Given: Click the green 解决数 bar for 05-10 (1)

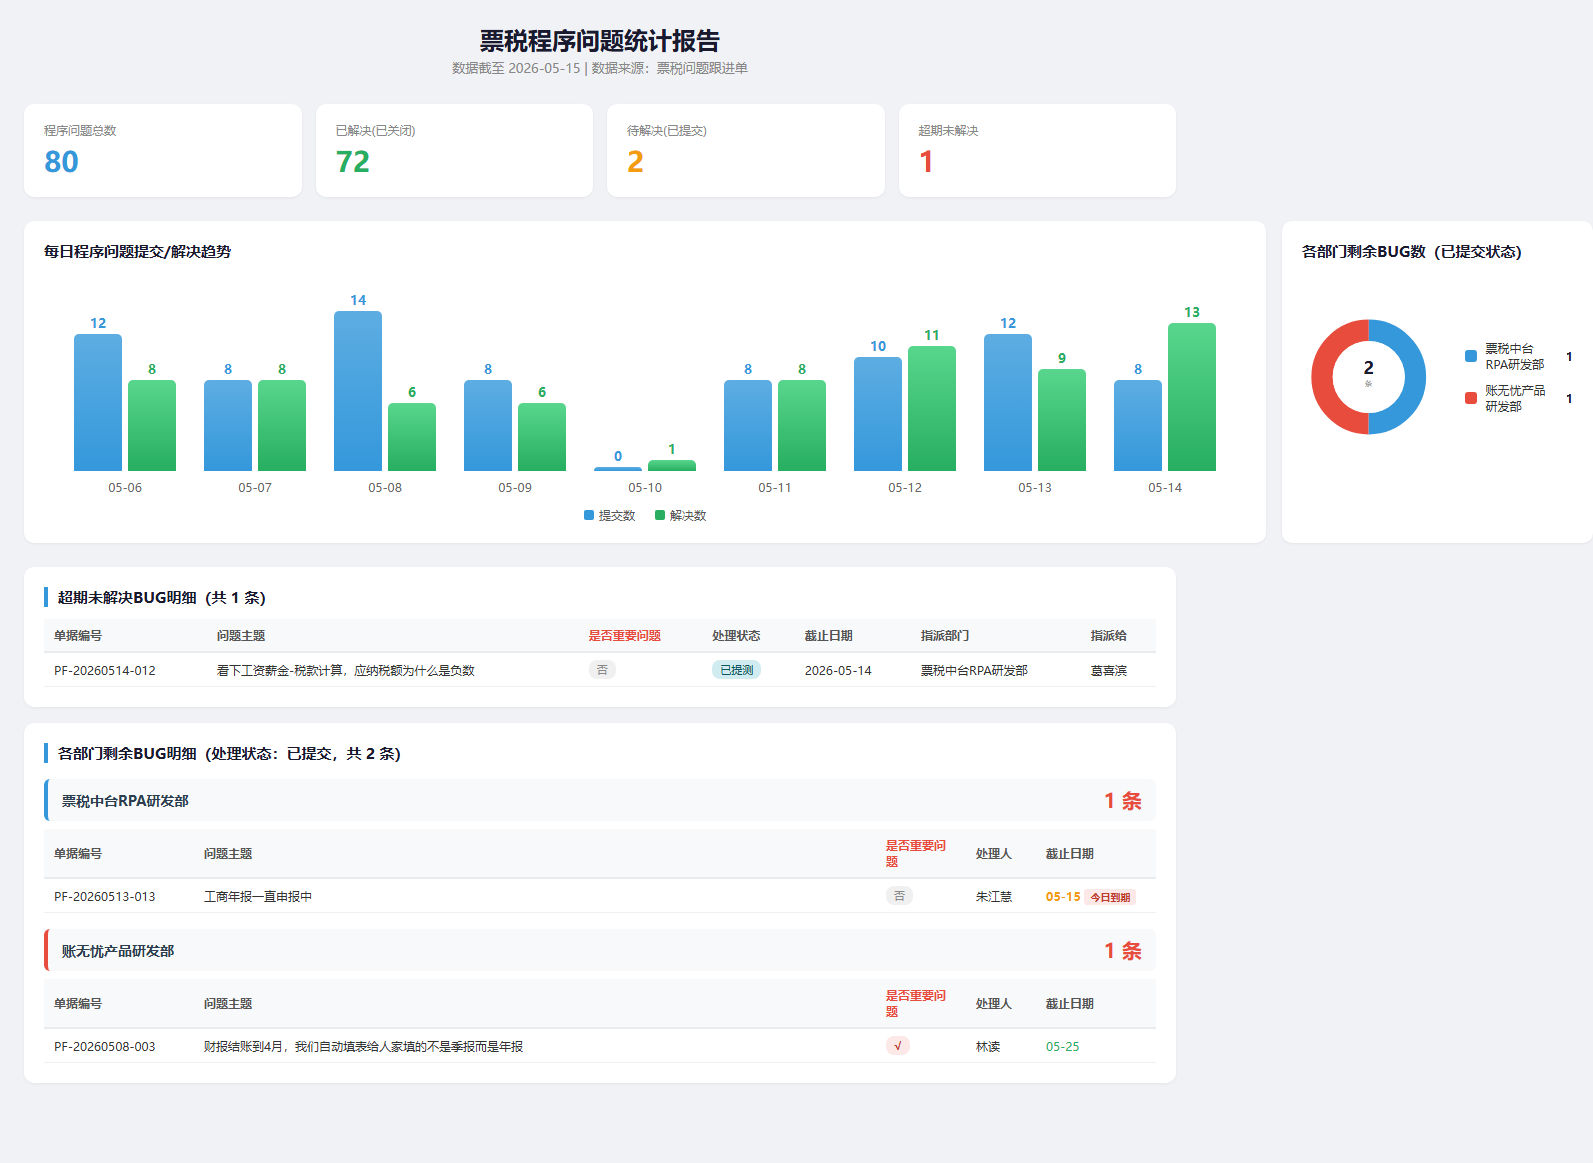Looking at the screenshot, I should (x=672, y=465).
